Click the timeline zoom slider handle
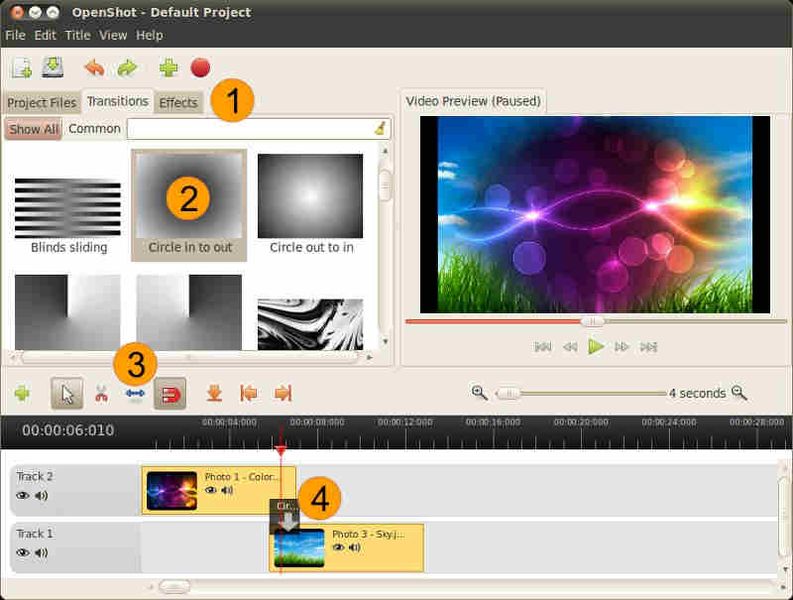This screenshot has width=793, height=600. click(x=508, y=393)
